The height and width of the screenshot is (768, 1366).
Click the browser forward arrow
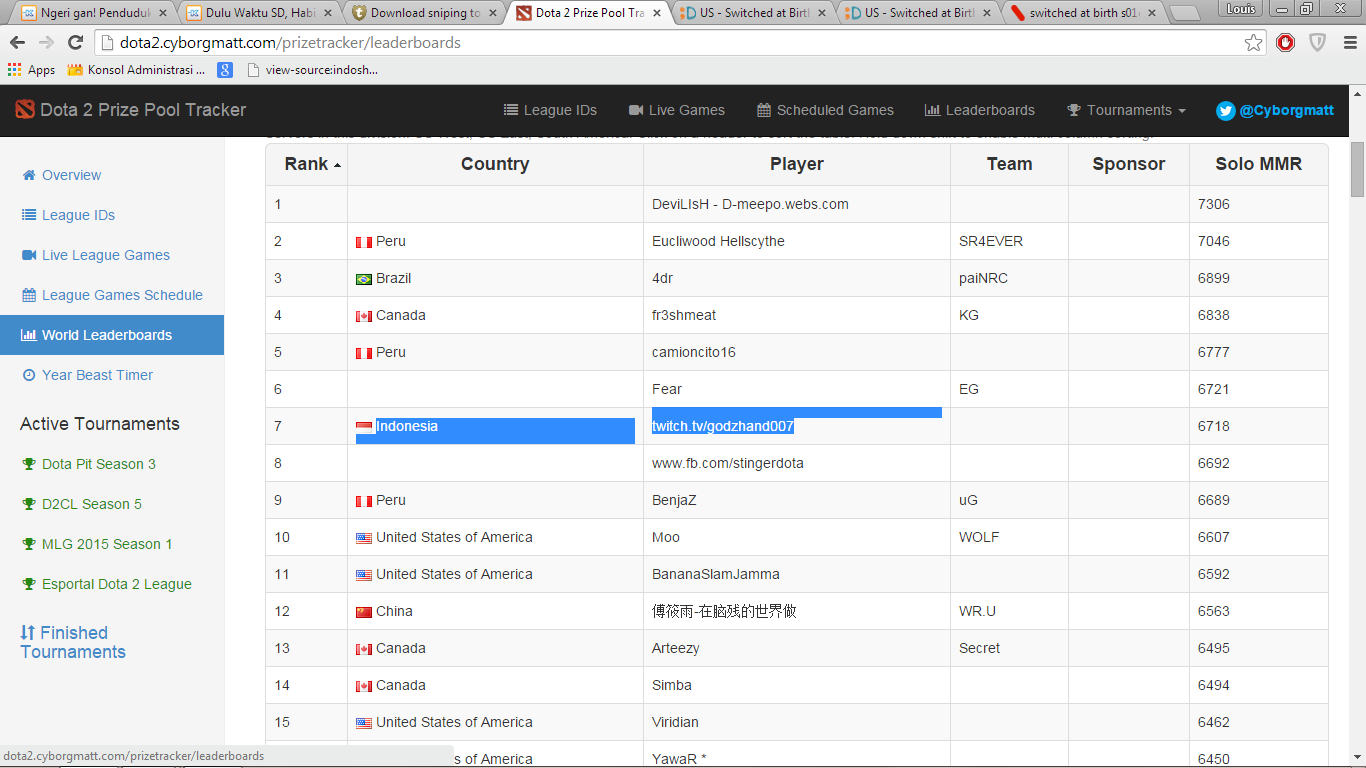(46, 43)
